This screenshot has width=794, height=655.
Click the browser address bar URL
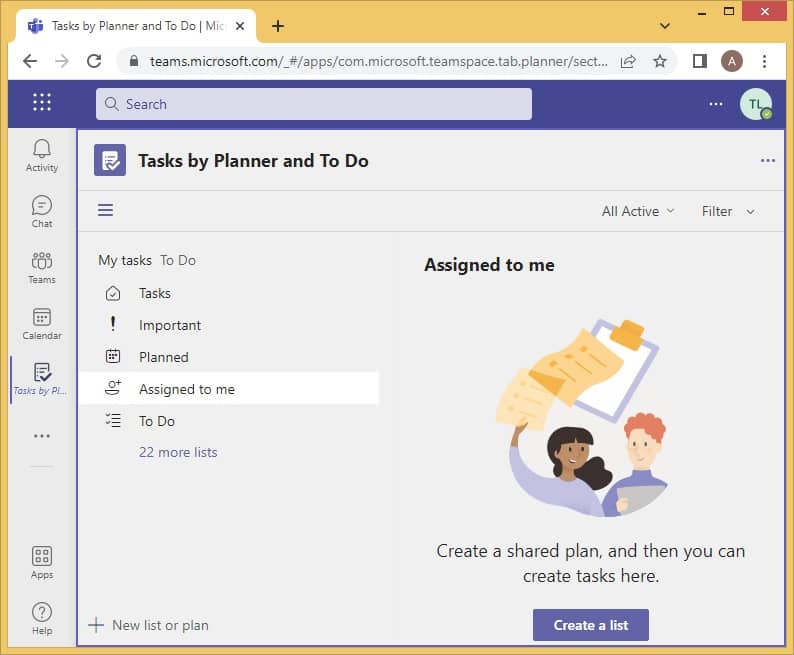click(x=378, y=61)
